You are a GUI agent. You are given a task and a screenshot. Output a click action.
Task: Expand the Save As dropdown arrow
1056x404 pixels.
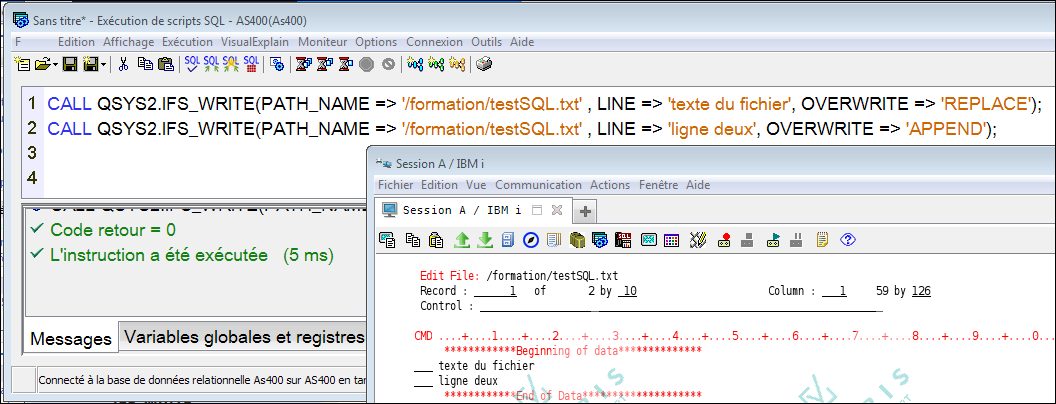click(103, 65)
